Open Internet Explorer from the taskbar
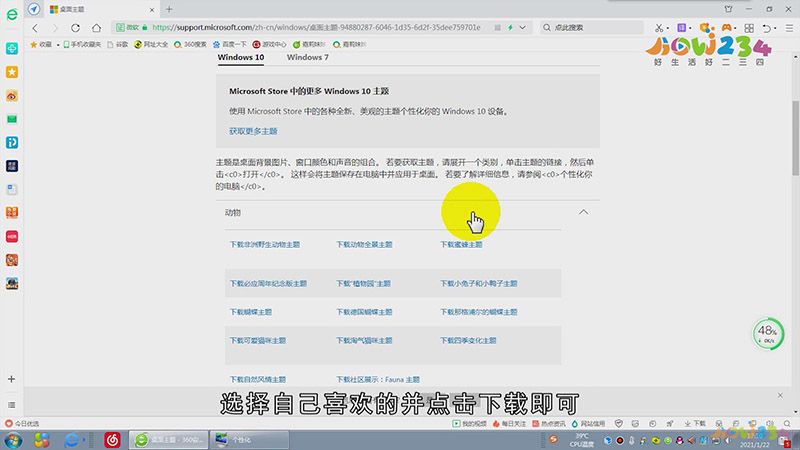This screenshot has height=450, width=800. [72, 440]
